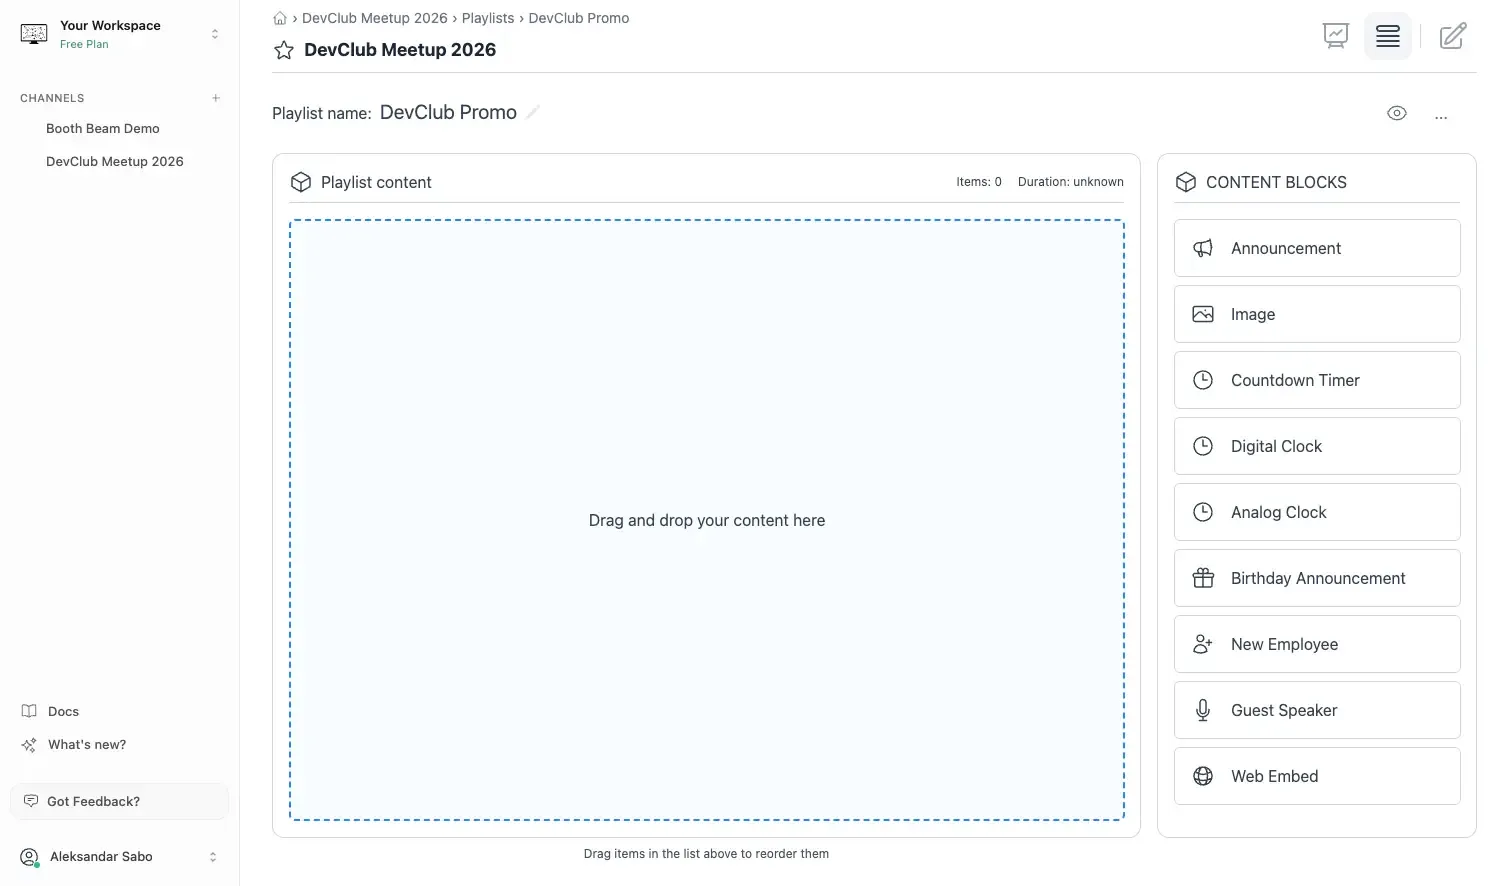Open the edit pencil-square icon
This screenshot has height=886, width=1509.
point(1453,36)
